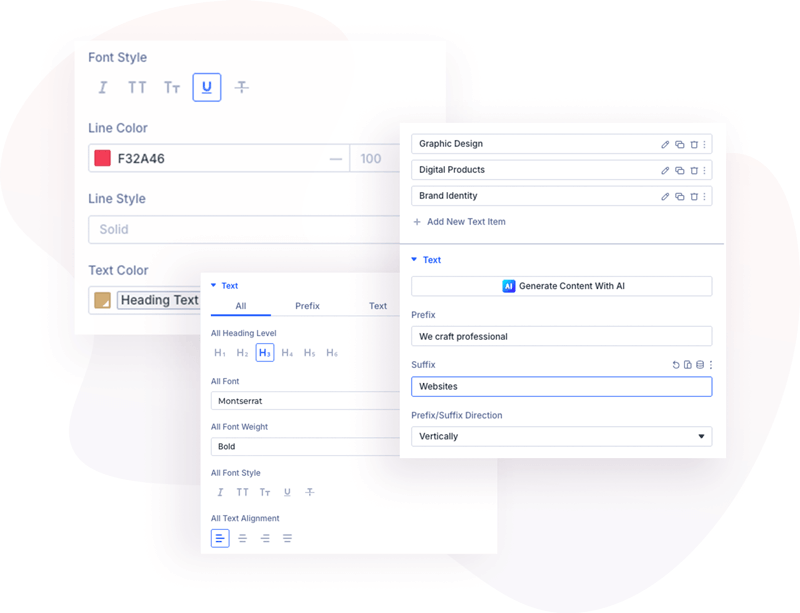Screen dimensions: 800x613
Task: Click Generate Content With AI button
Action: pyautogui.click(x=561, y=286)
